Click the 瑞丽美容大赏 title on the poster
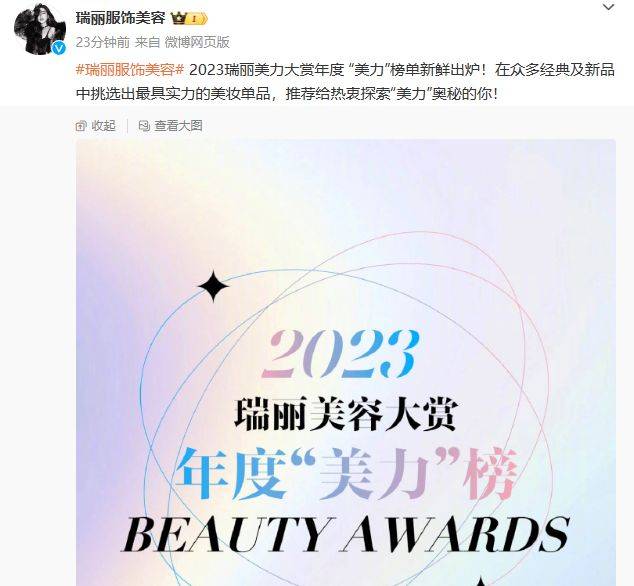The image size is (634, 586). pyautogui.click(x=346, y=414)
